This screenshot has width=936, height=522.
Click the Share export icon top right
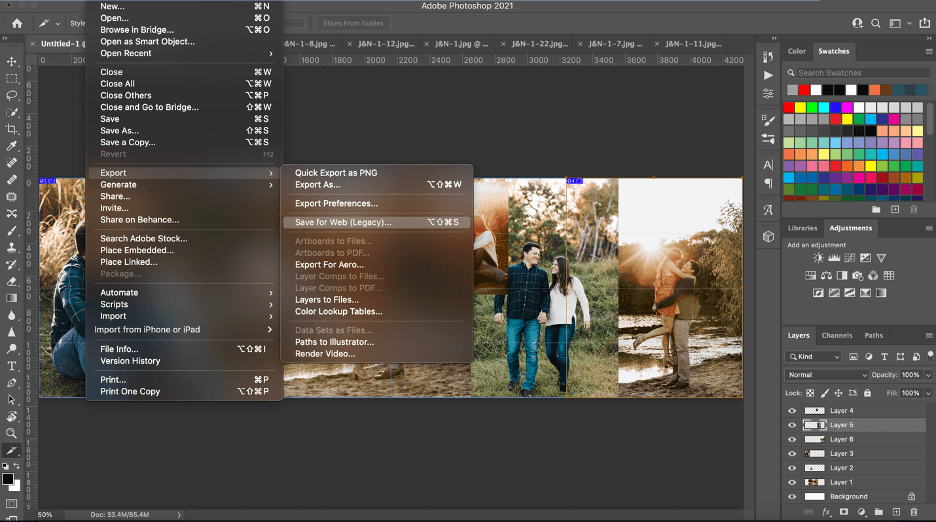pyautogui.click(x=925, y=23)
